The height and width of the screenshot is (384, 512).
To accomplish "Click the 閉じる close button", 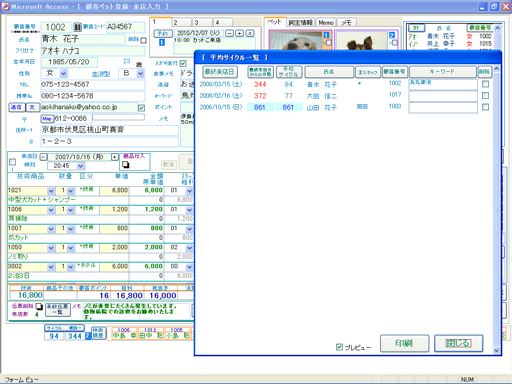I will (x=458, y=343).
